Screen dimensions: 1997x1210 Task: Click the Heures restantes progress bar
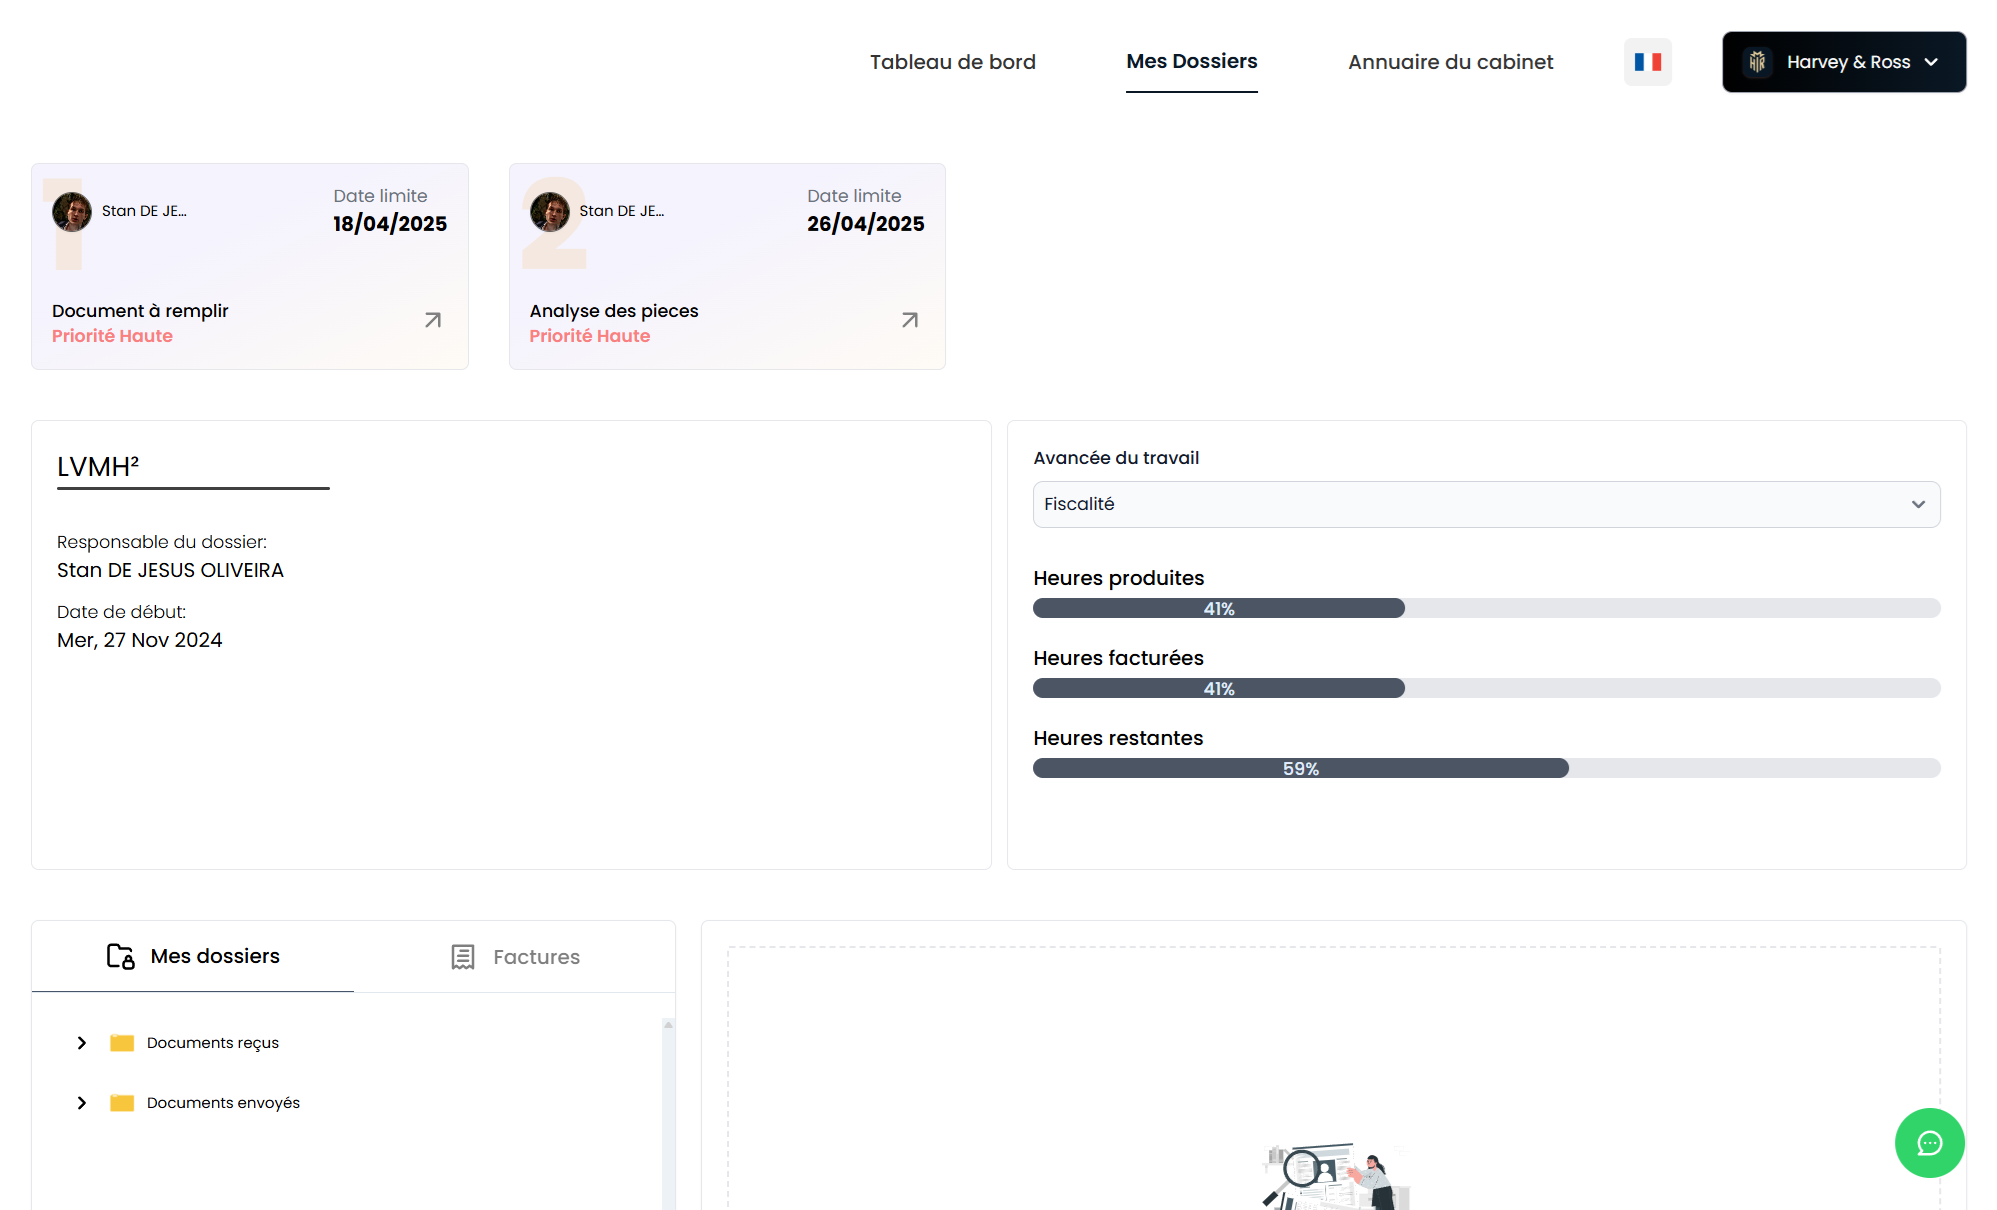pyautogui.click(x=1486, y=768)
